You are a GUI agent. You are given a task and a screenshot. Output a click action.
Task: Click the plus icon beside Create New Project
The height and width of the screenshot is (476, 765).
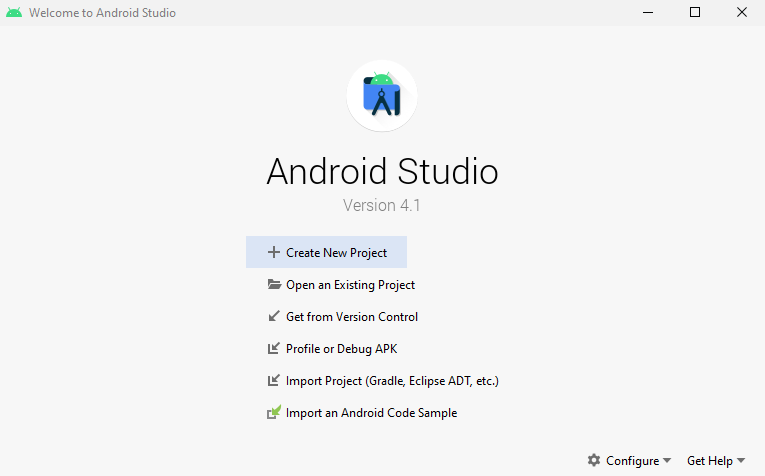point(274,252)
